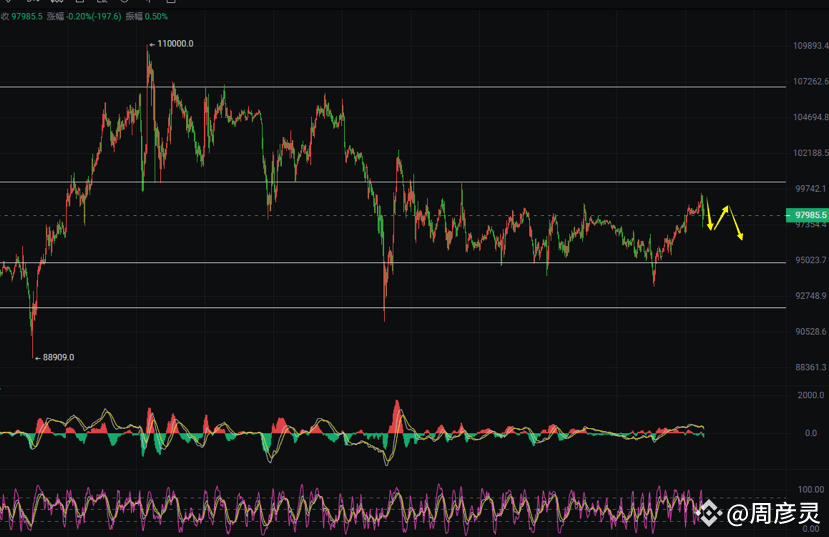
Task: Select the top horizontal line near 107262.6
Action: pyautogui.click(x=393, y=87)
